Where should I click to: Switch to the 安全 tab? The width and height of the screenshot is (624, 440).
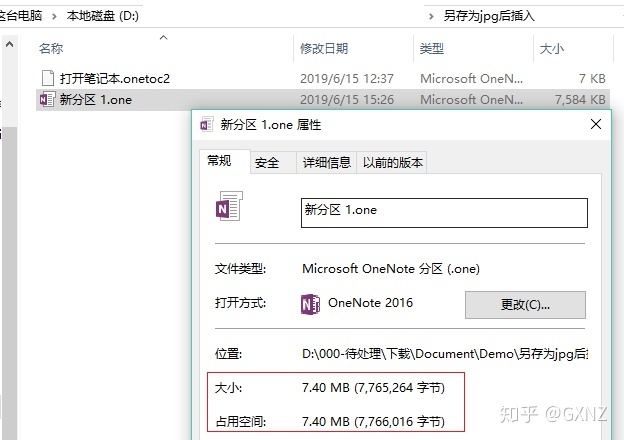[273, 163]
